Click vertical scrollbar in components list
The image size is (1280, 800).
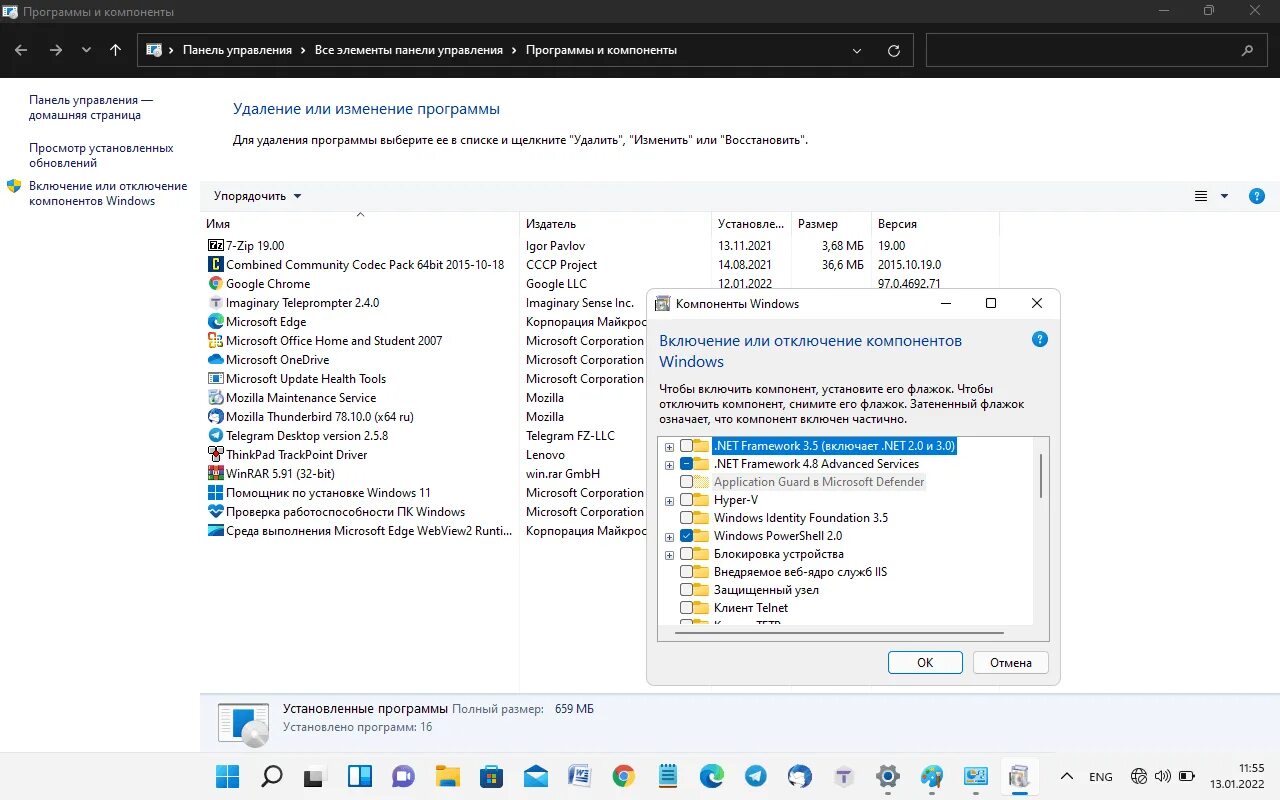[x=1041, y=475]
